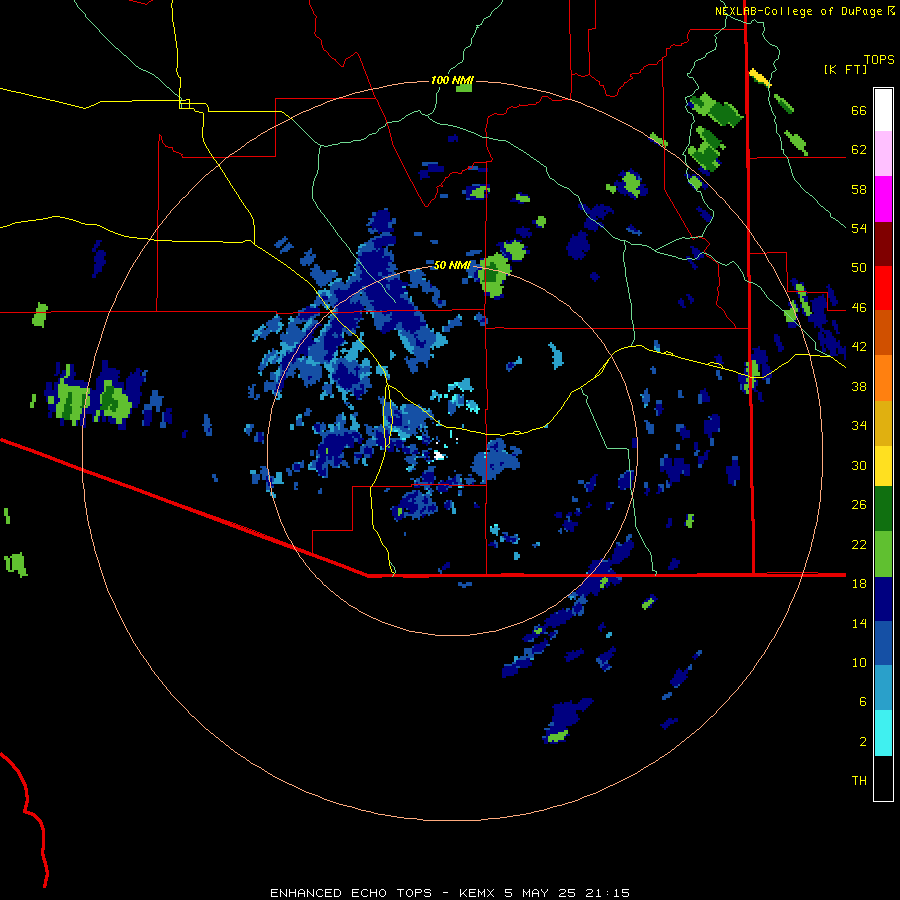Viewport: 900px width, 900px height.
Task: Click the white swatch above 66 in the legend
Action: 883,110
